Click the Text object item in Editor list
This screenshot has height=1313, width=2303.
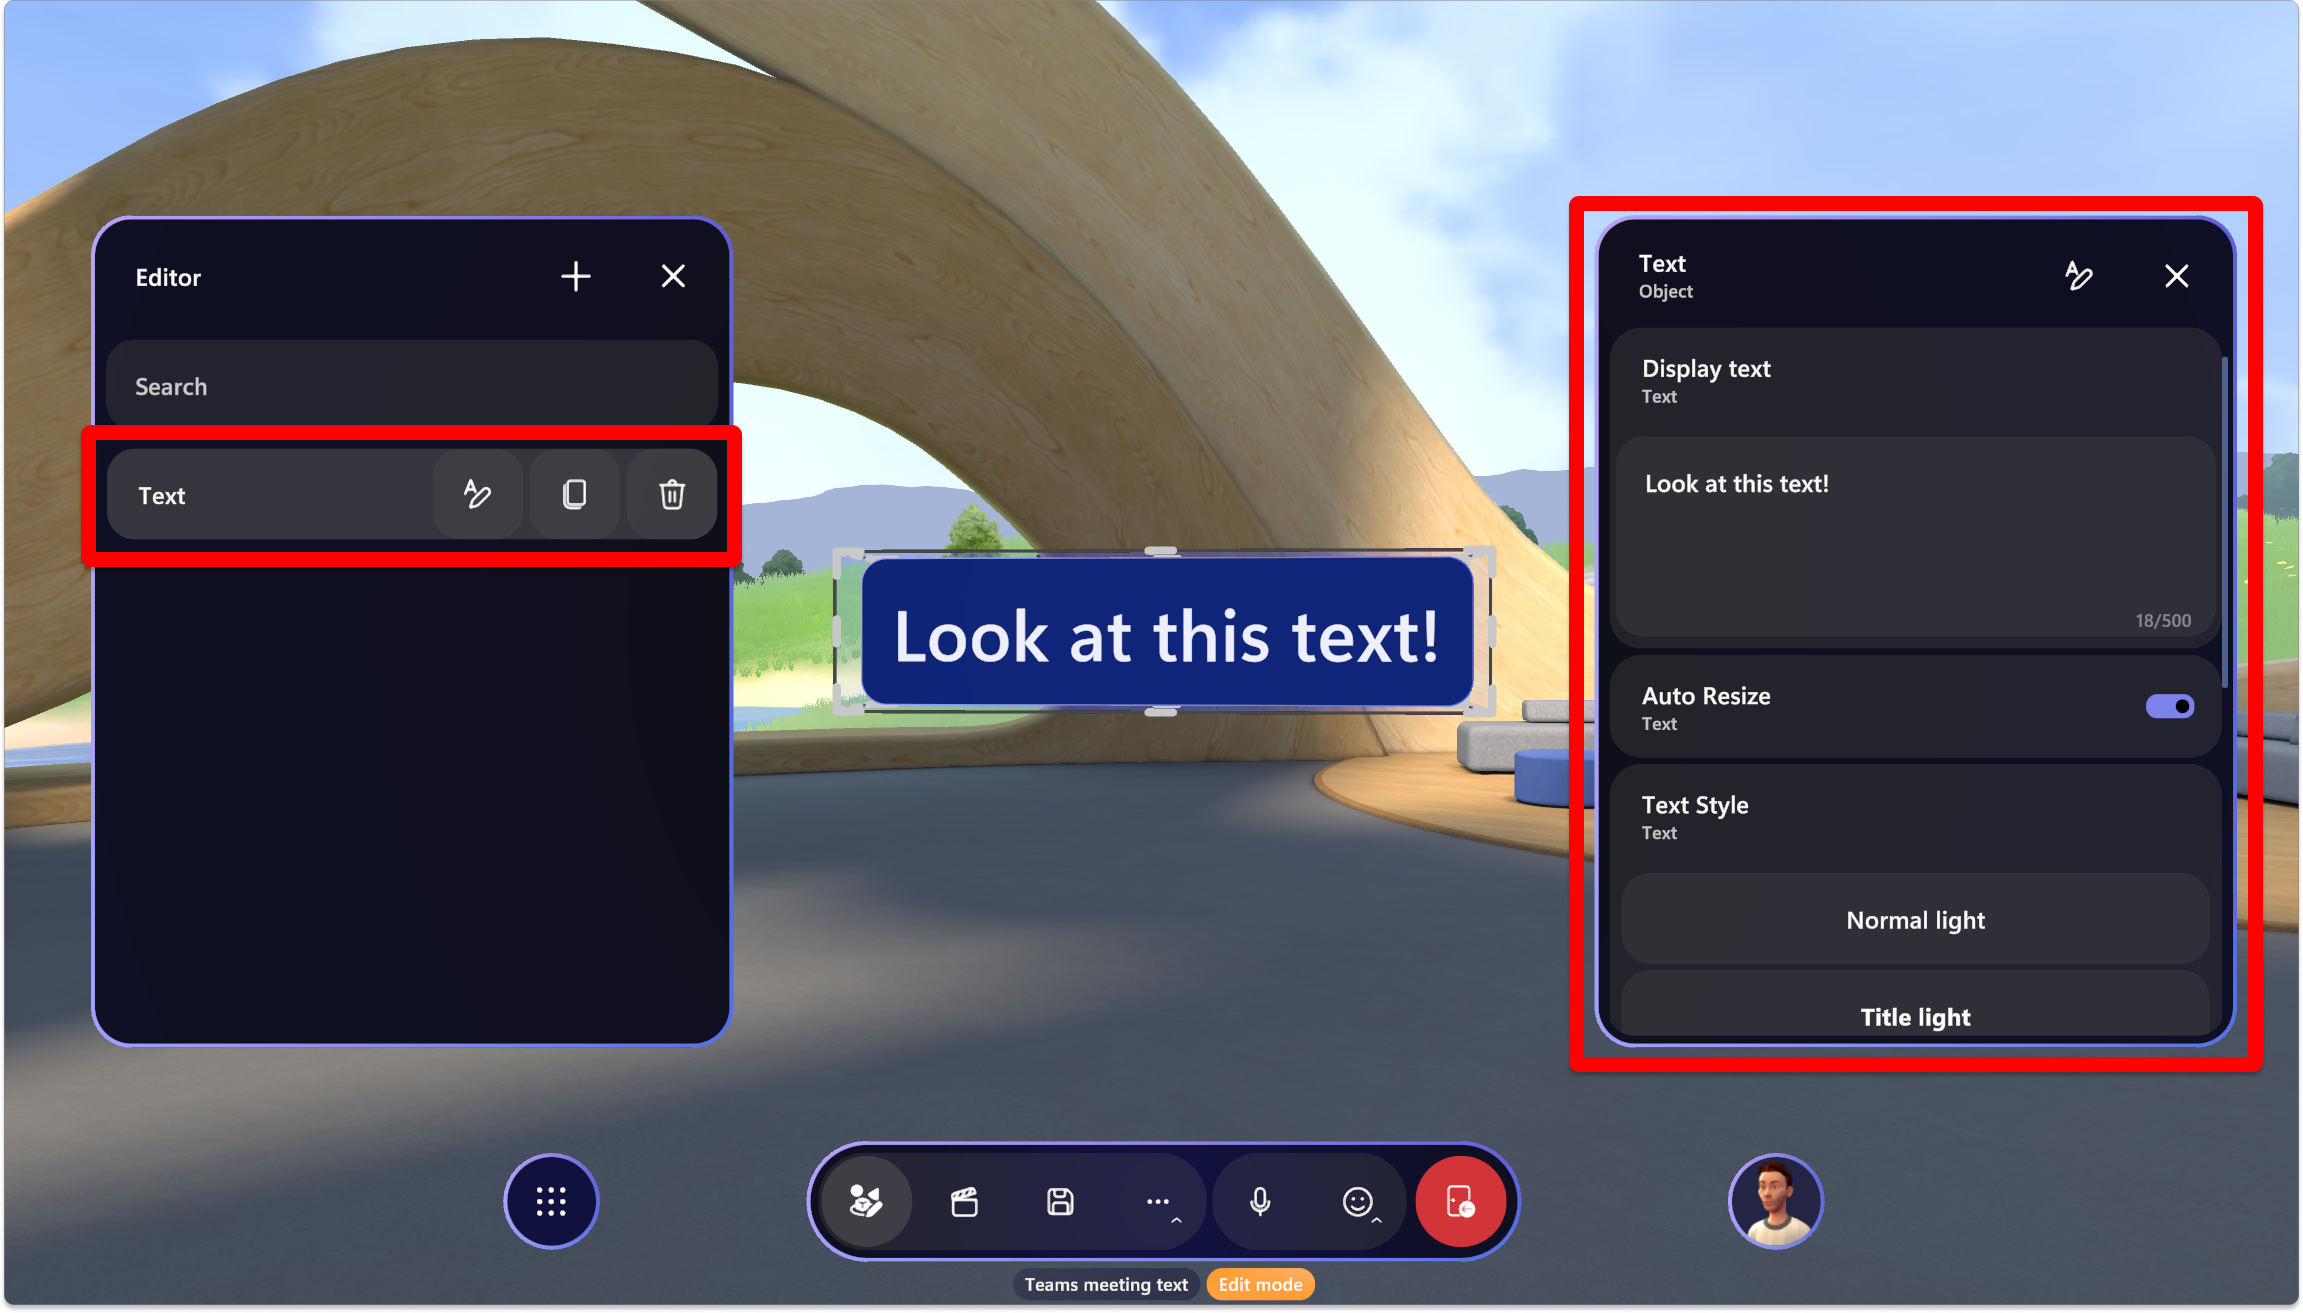[x=277, y=494]
